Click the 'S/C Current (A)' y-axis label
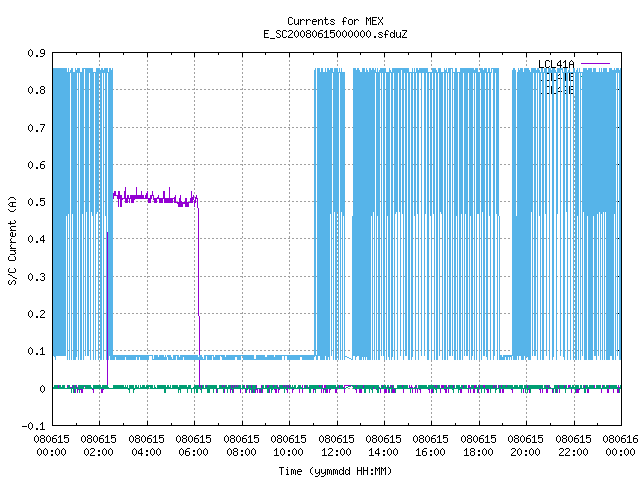Screen dimensions: 640x480 [13, 240]
